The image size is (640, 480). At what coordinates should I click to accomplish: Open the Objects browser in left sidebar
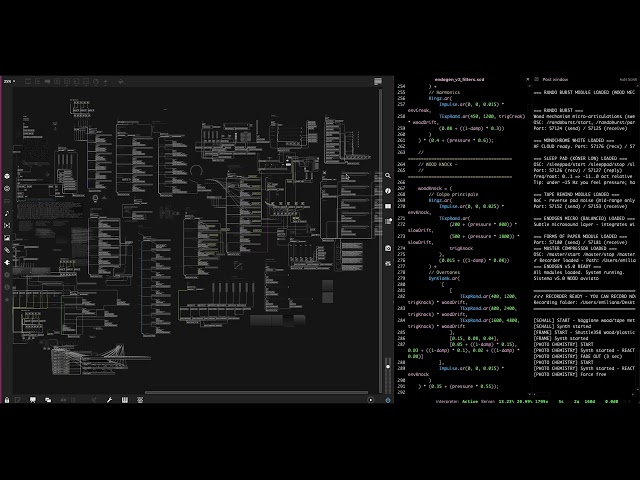tap(7, 176)
